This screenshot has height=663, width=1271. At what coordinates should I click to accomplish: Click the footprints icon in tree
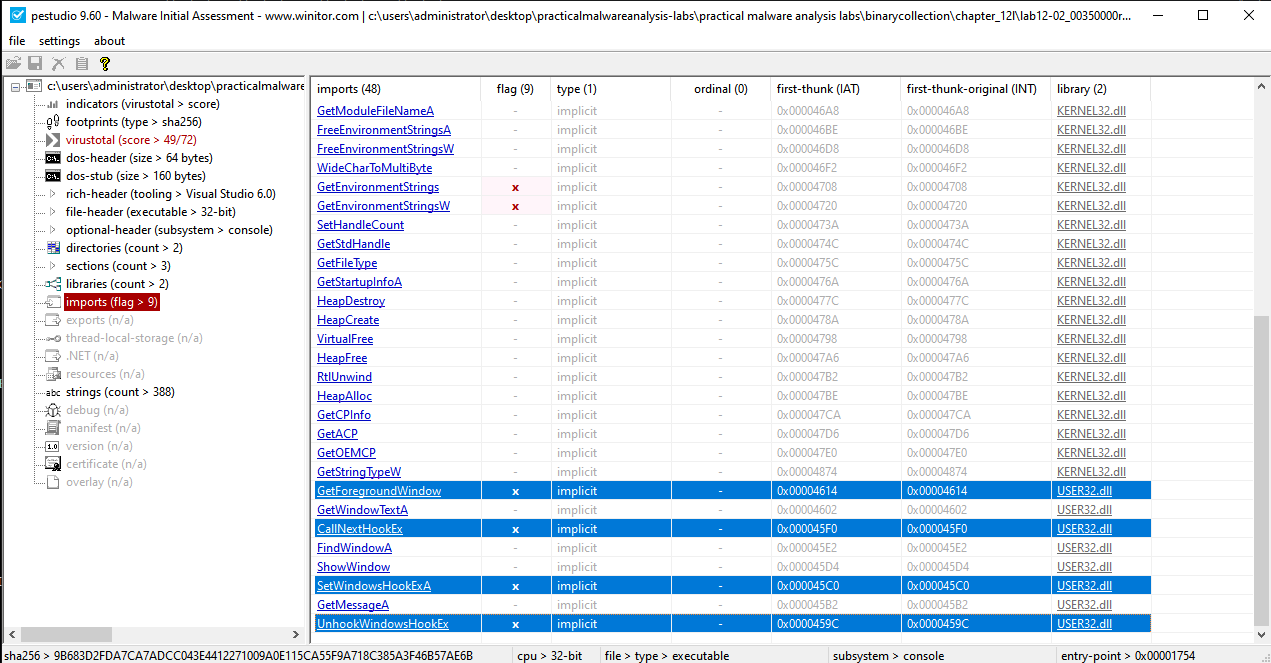pyautogui.click(x=53, y=122)
